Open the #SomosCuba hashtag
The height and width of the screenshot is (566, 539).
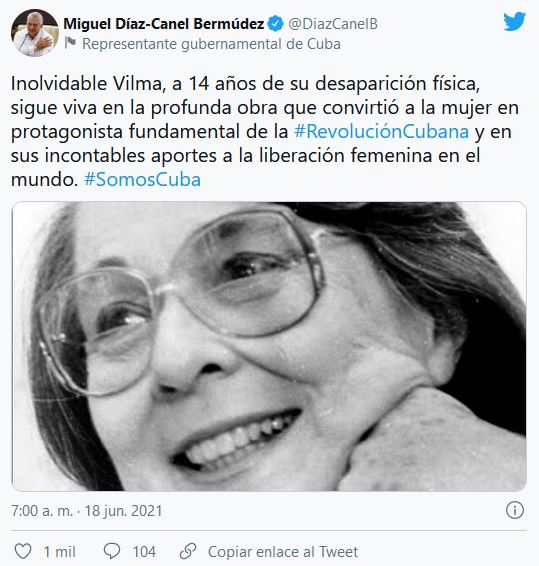pyautogui.click(x=142, y=179)
